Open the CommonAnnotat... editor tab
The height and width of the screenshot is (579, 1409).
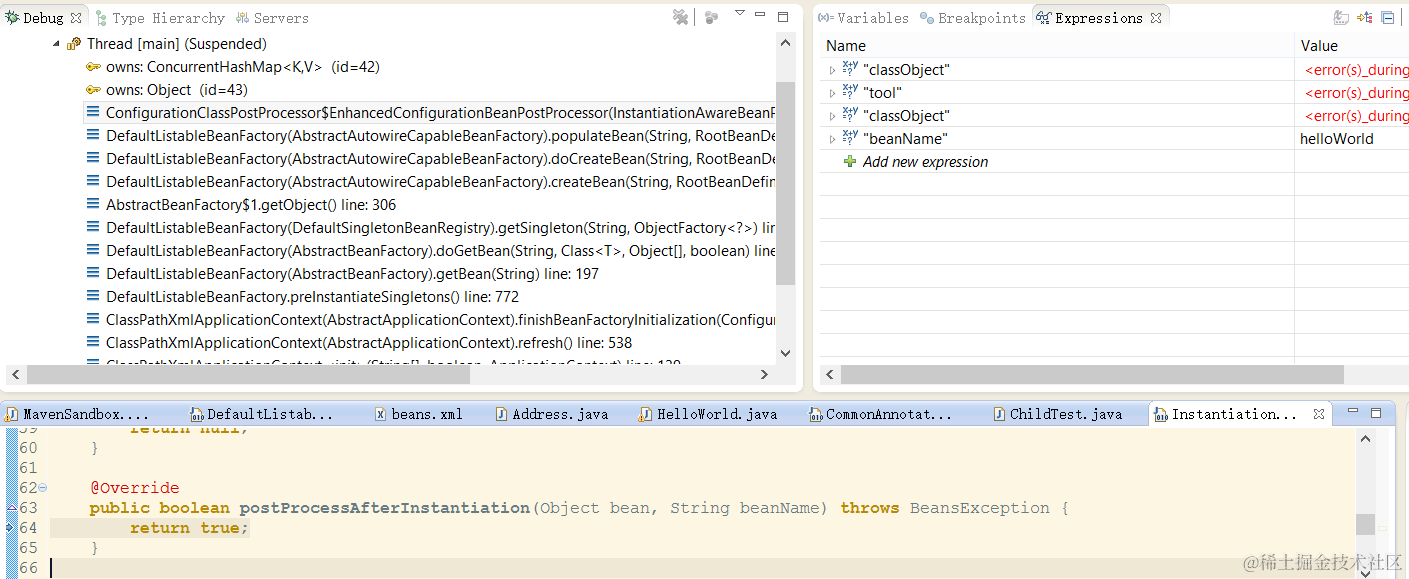coord(881,414)
